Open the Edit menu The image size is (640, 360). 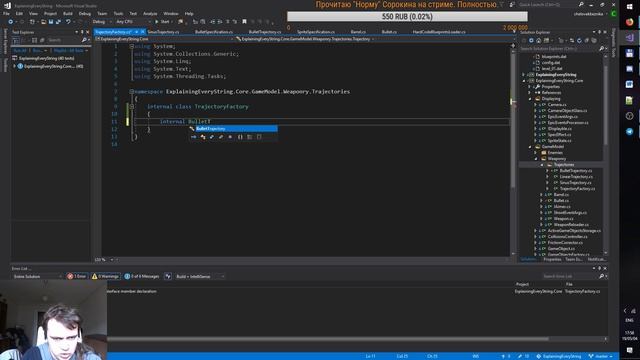19,13
